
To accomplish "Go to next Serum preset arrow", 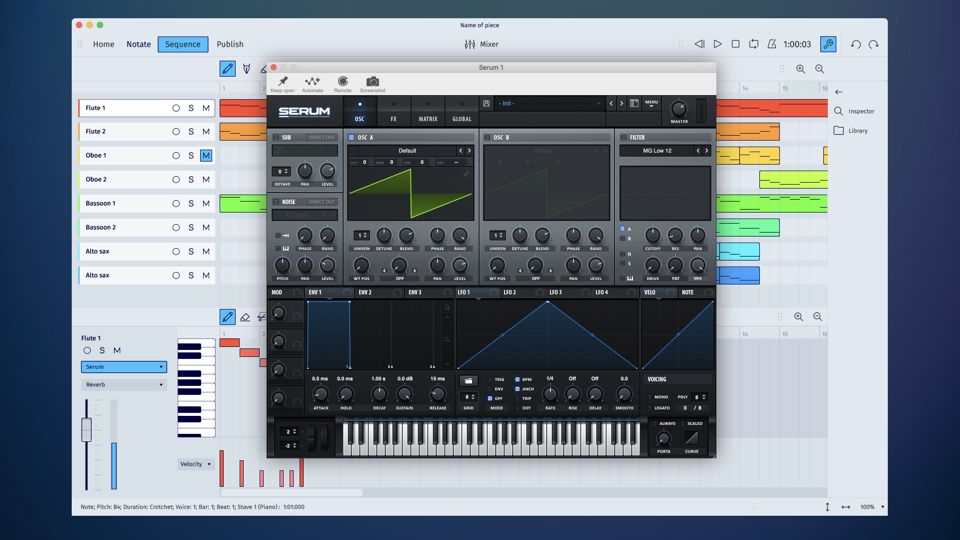I will tap(621, 103).
